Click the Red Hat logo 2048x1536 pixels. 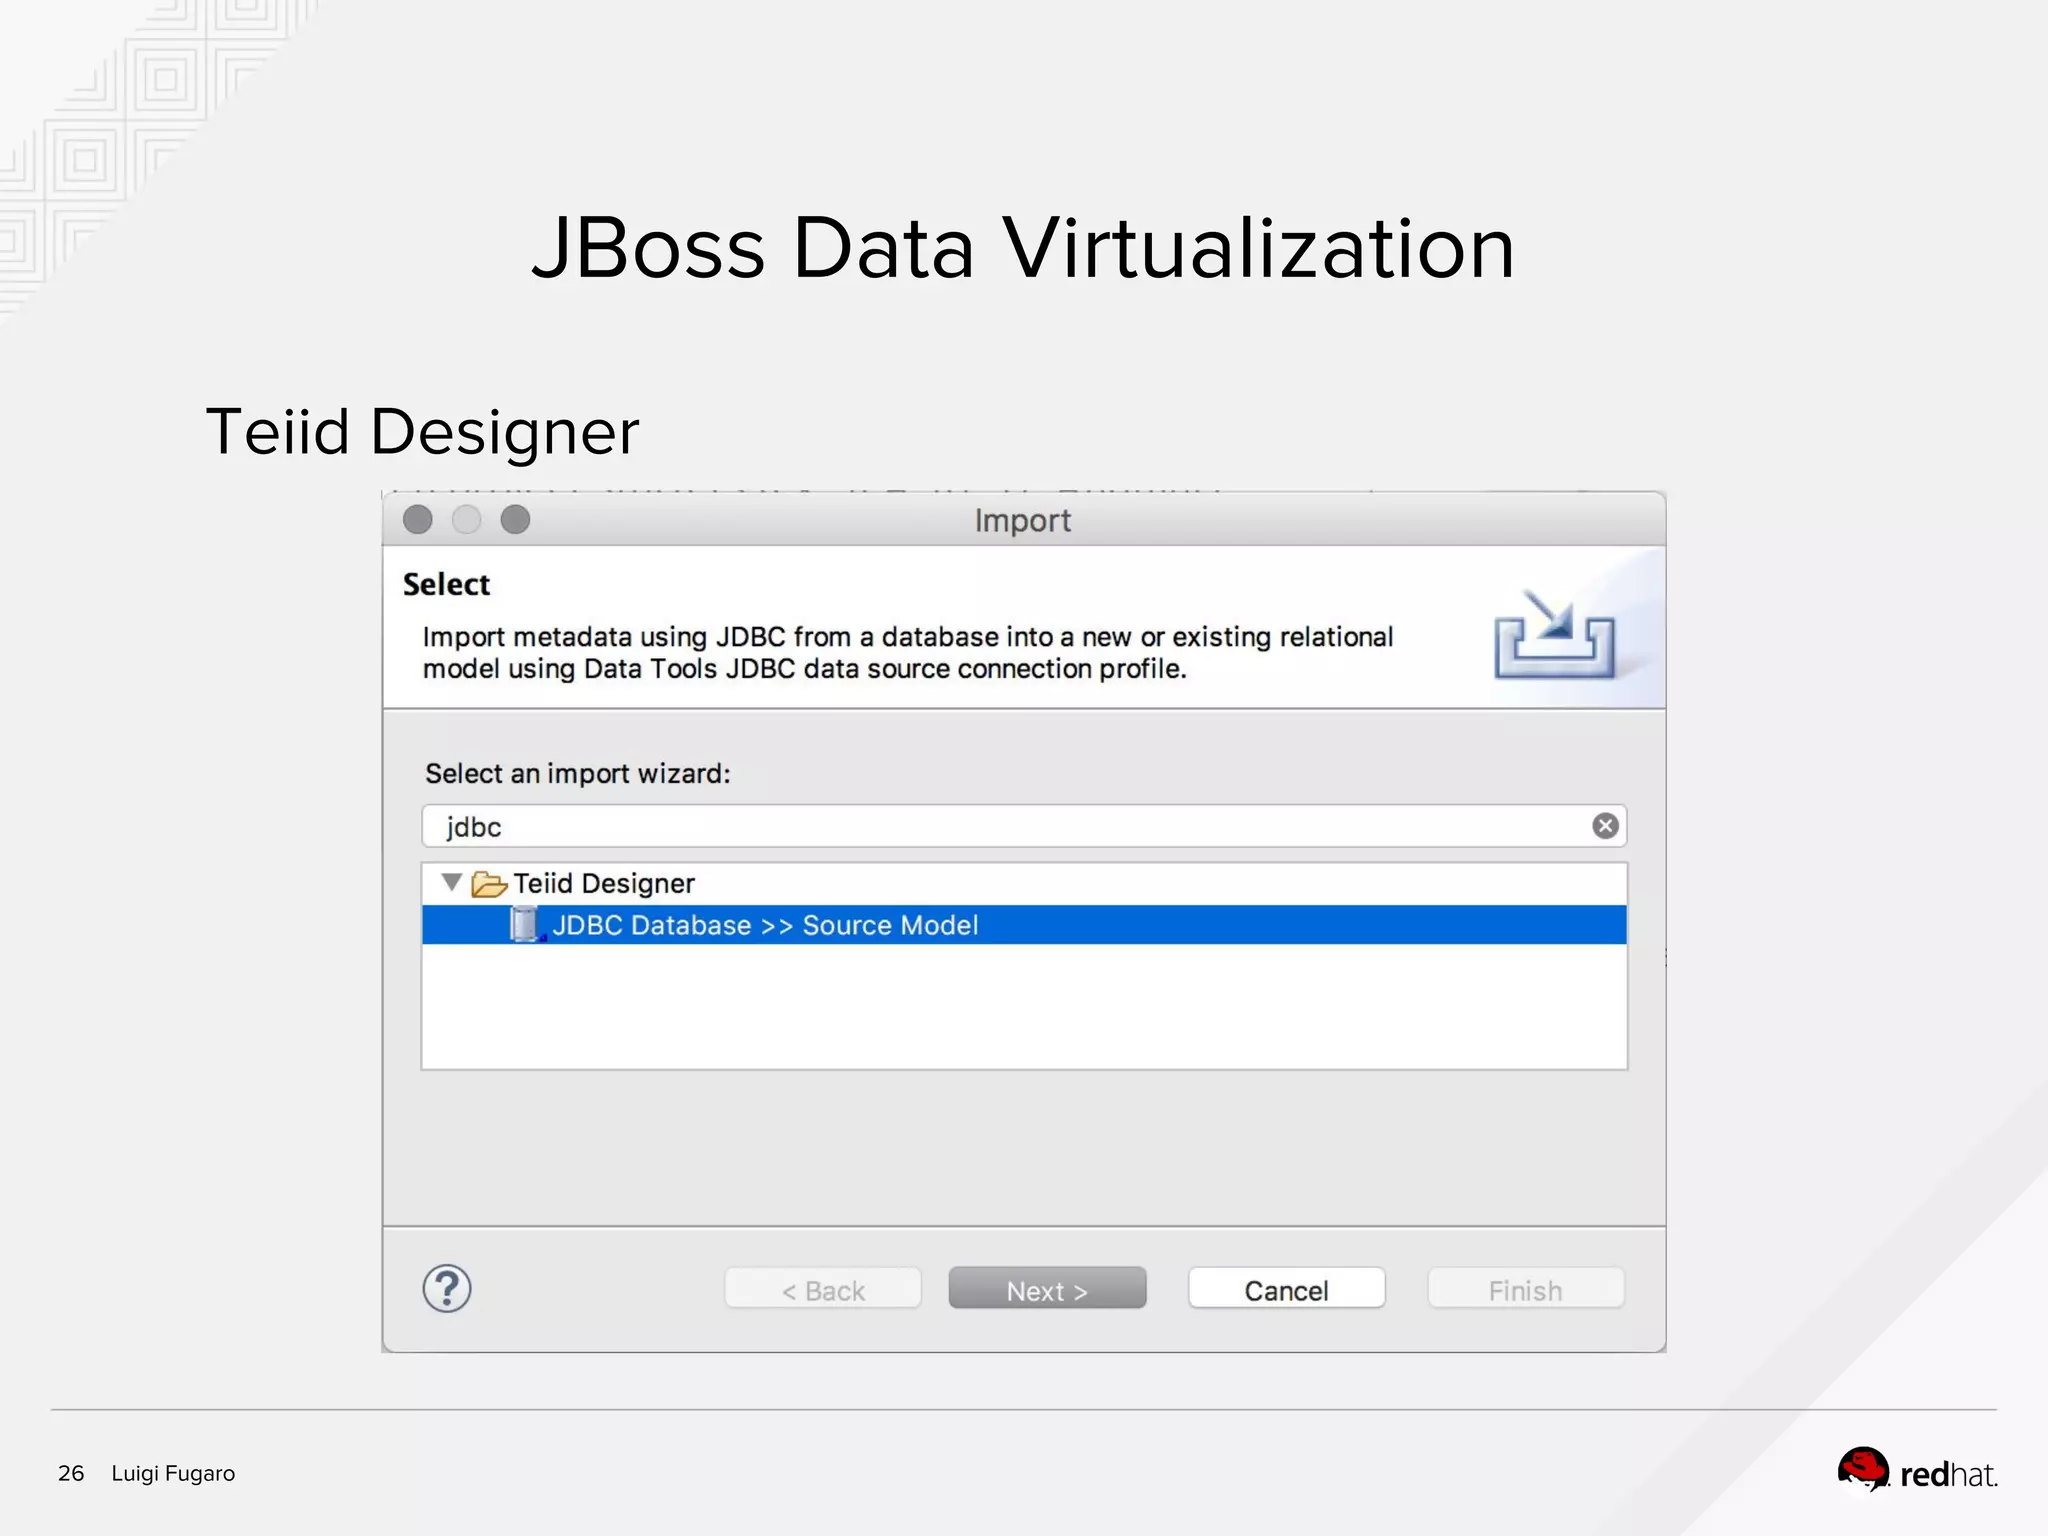[x=1917, y=1470]
